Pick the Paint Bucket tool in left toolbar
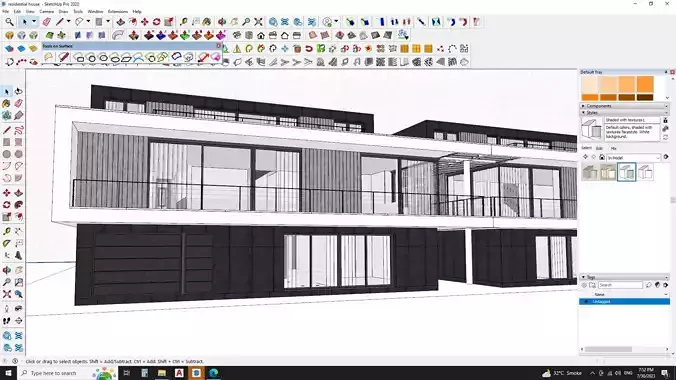 6,104
